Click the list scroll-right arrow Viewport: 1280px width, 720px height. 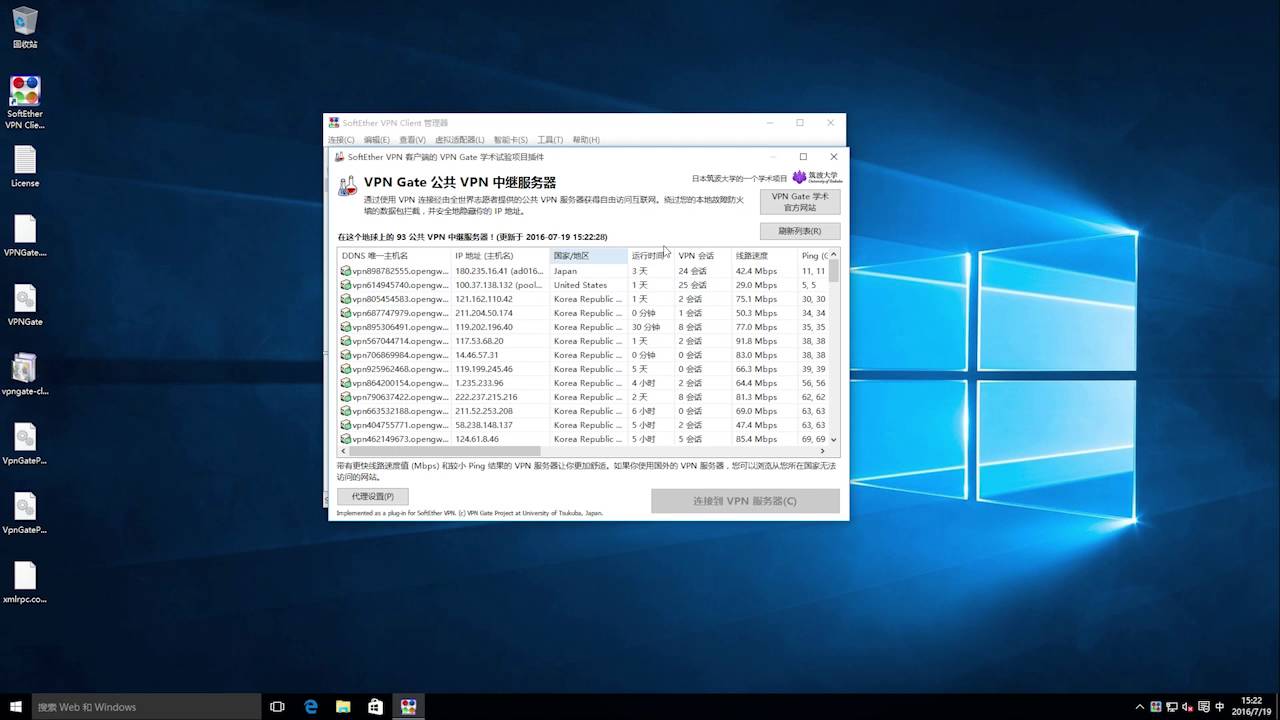click(823, 451)
